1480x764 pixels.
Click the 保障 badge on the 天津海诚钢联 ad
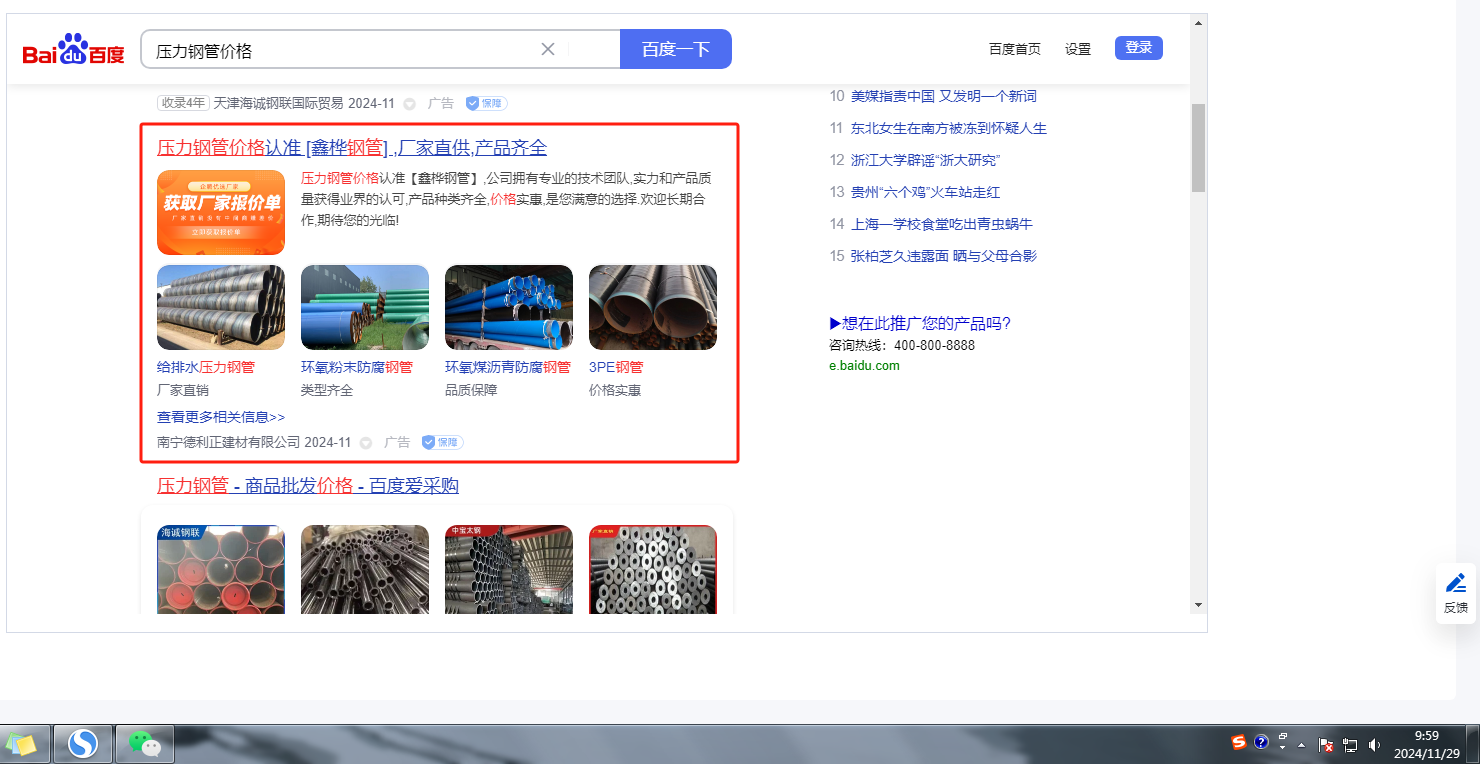point(486,103)
